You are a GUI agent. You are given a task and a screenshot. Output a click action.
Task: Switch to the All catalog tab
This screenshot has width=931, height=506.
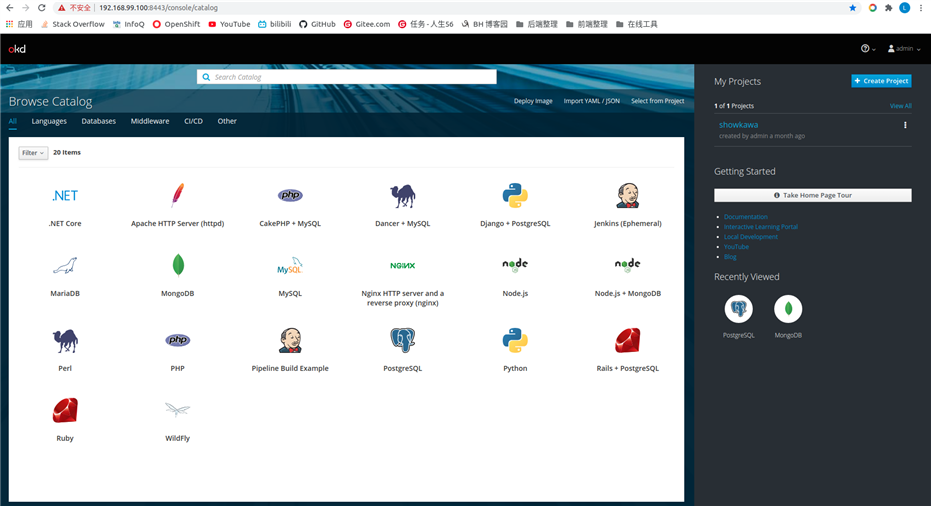pos(12,121)
